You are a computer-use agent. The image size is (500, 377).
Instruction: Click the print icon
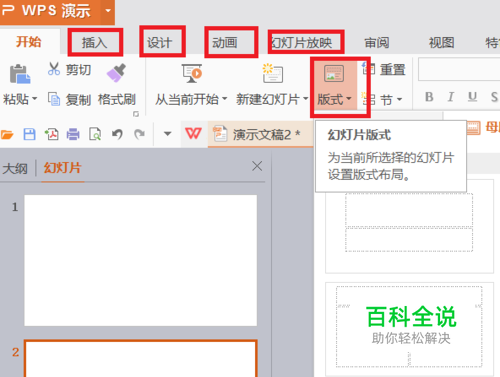pos(73,134)
